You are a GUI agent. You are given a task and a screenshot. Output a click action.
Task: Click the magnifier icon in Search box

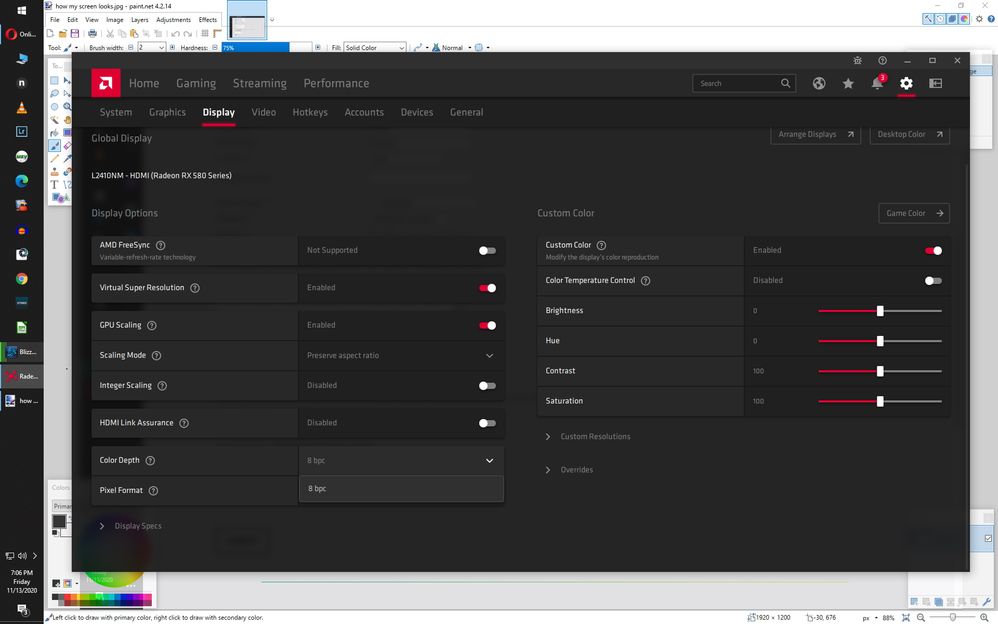(x=785, y=83)
